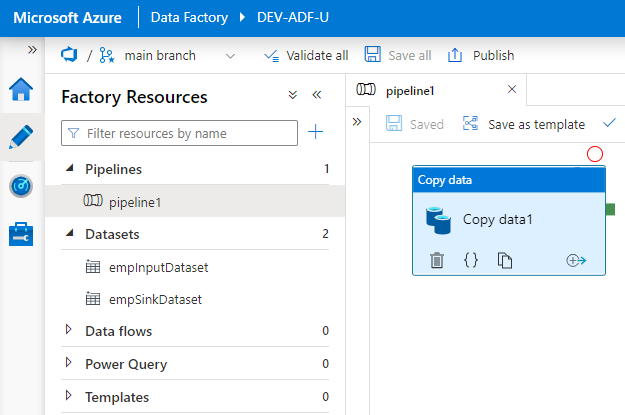Open the Manage toolbox hub
This screenshot has height=415, width=625.
tap(21, 234)
